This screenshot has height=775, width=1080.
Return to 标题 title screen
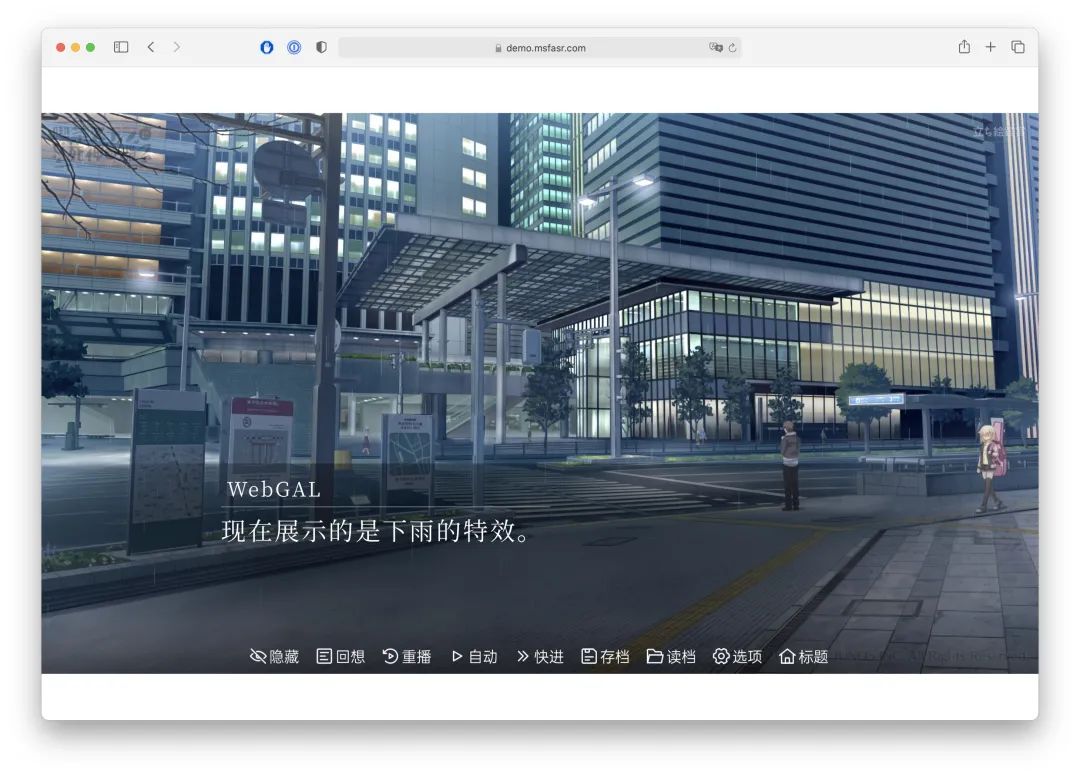coord(803,657)
